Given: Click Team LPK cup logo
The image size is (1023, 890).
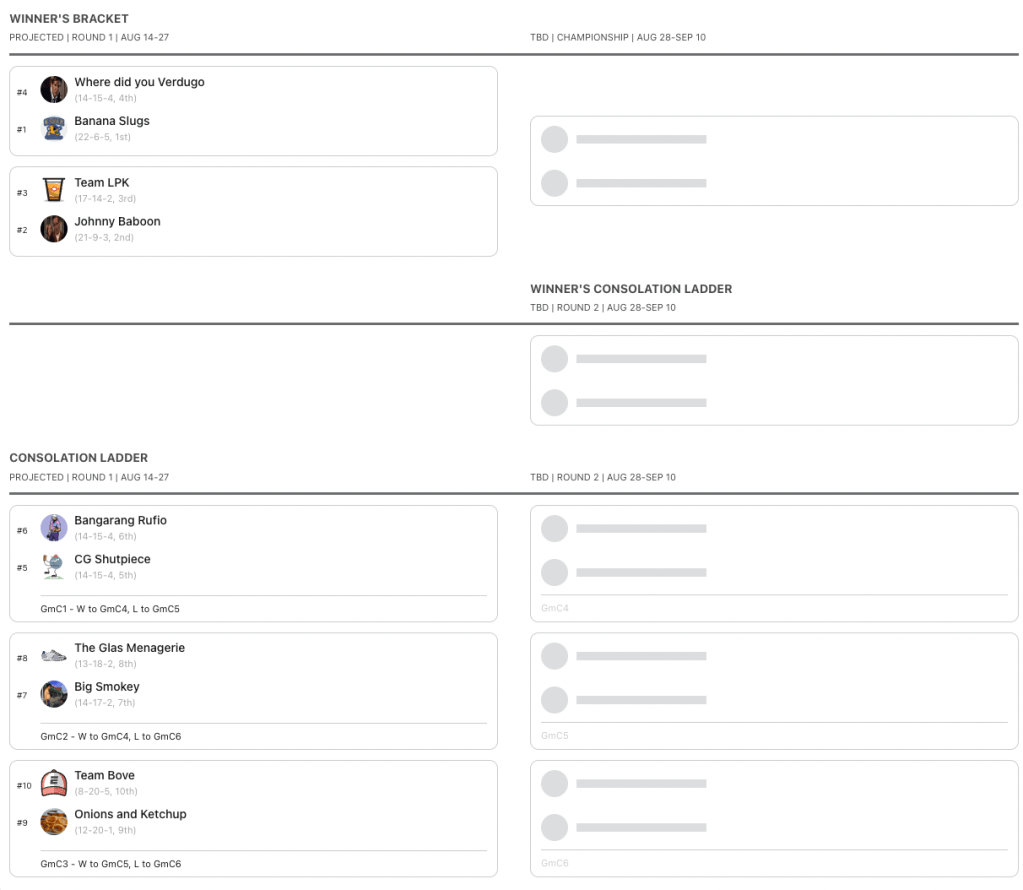Looking at the screenshot, I should pos(54,190).
